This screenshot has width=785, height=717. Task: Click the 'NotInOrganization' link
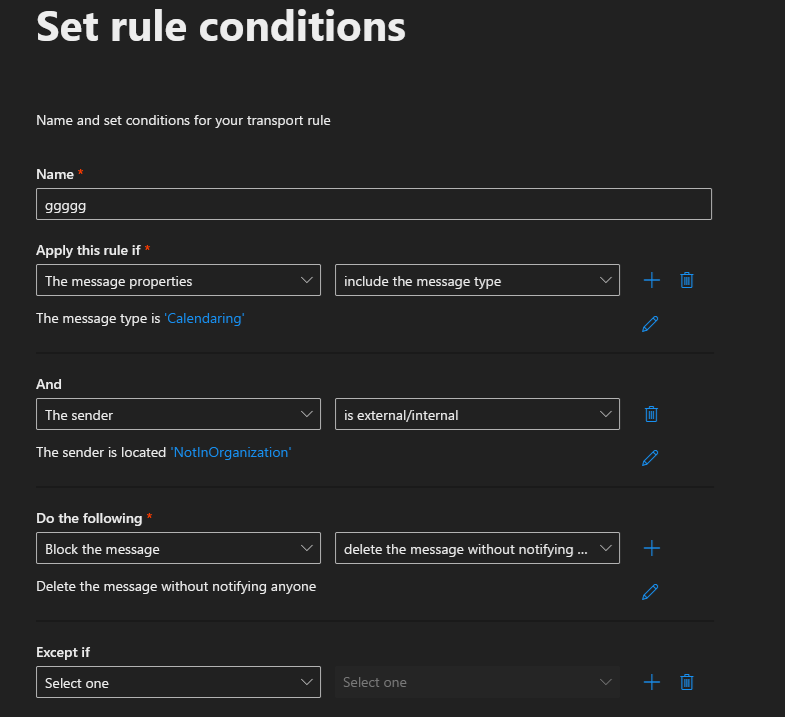tap(230, 452)
